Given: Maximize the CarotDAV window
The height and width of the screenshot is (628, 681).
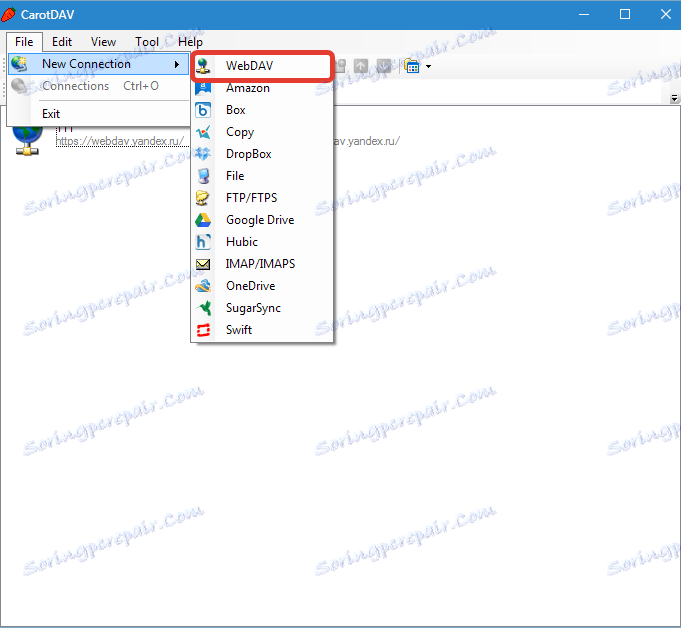Looking at the screenshot, I should (x=625, y=14).
